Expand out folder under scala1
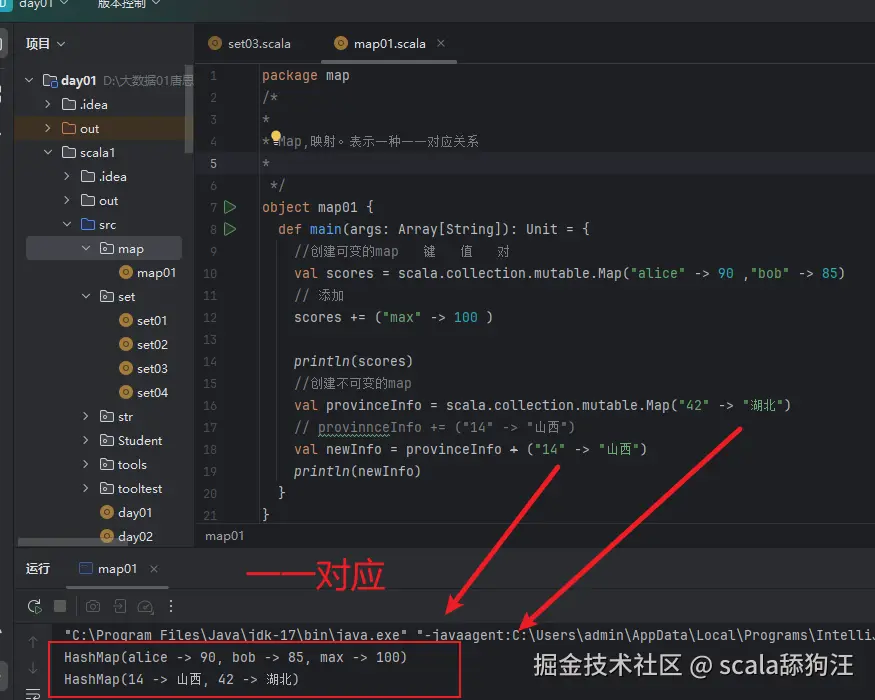 [x=67, y=200]
